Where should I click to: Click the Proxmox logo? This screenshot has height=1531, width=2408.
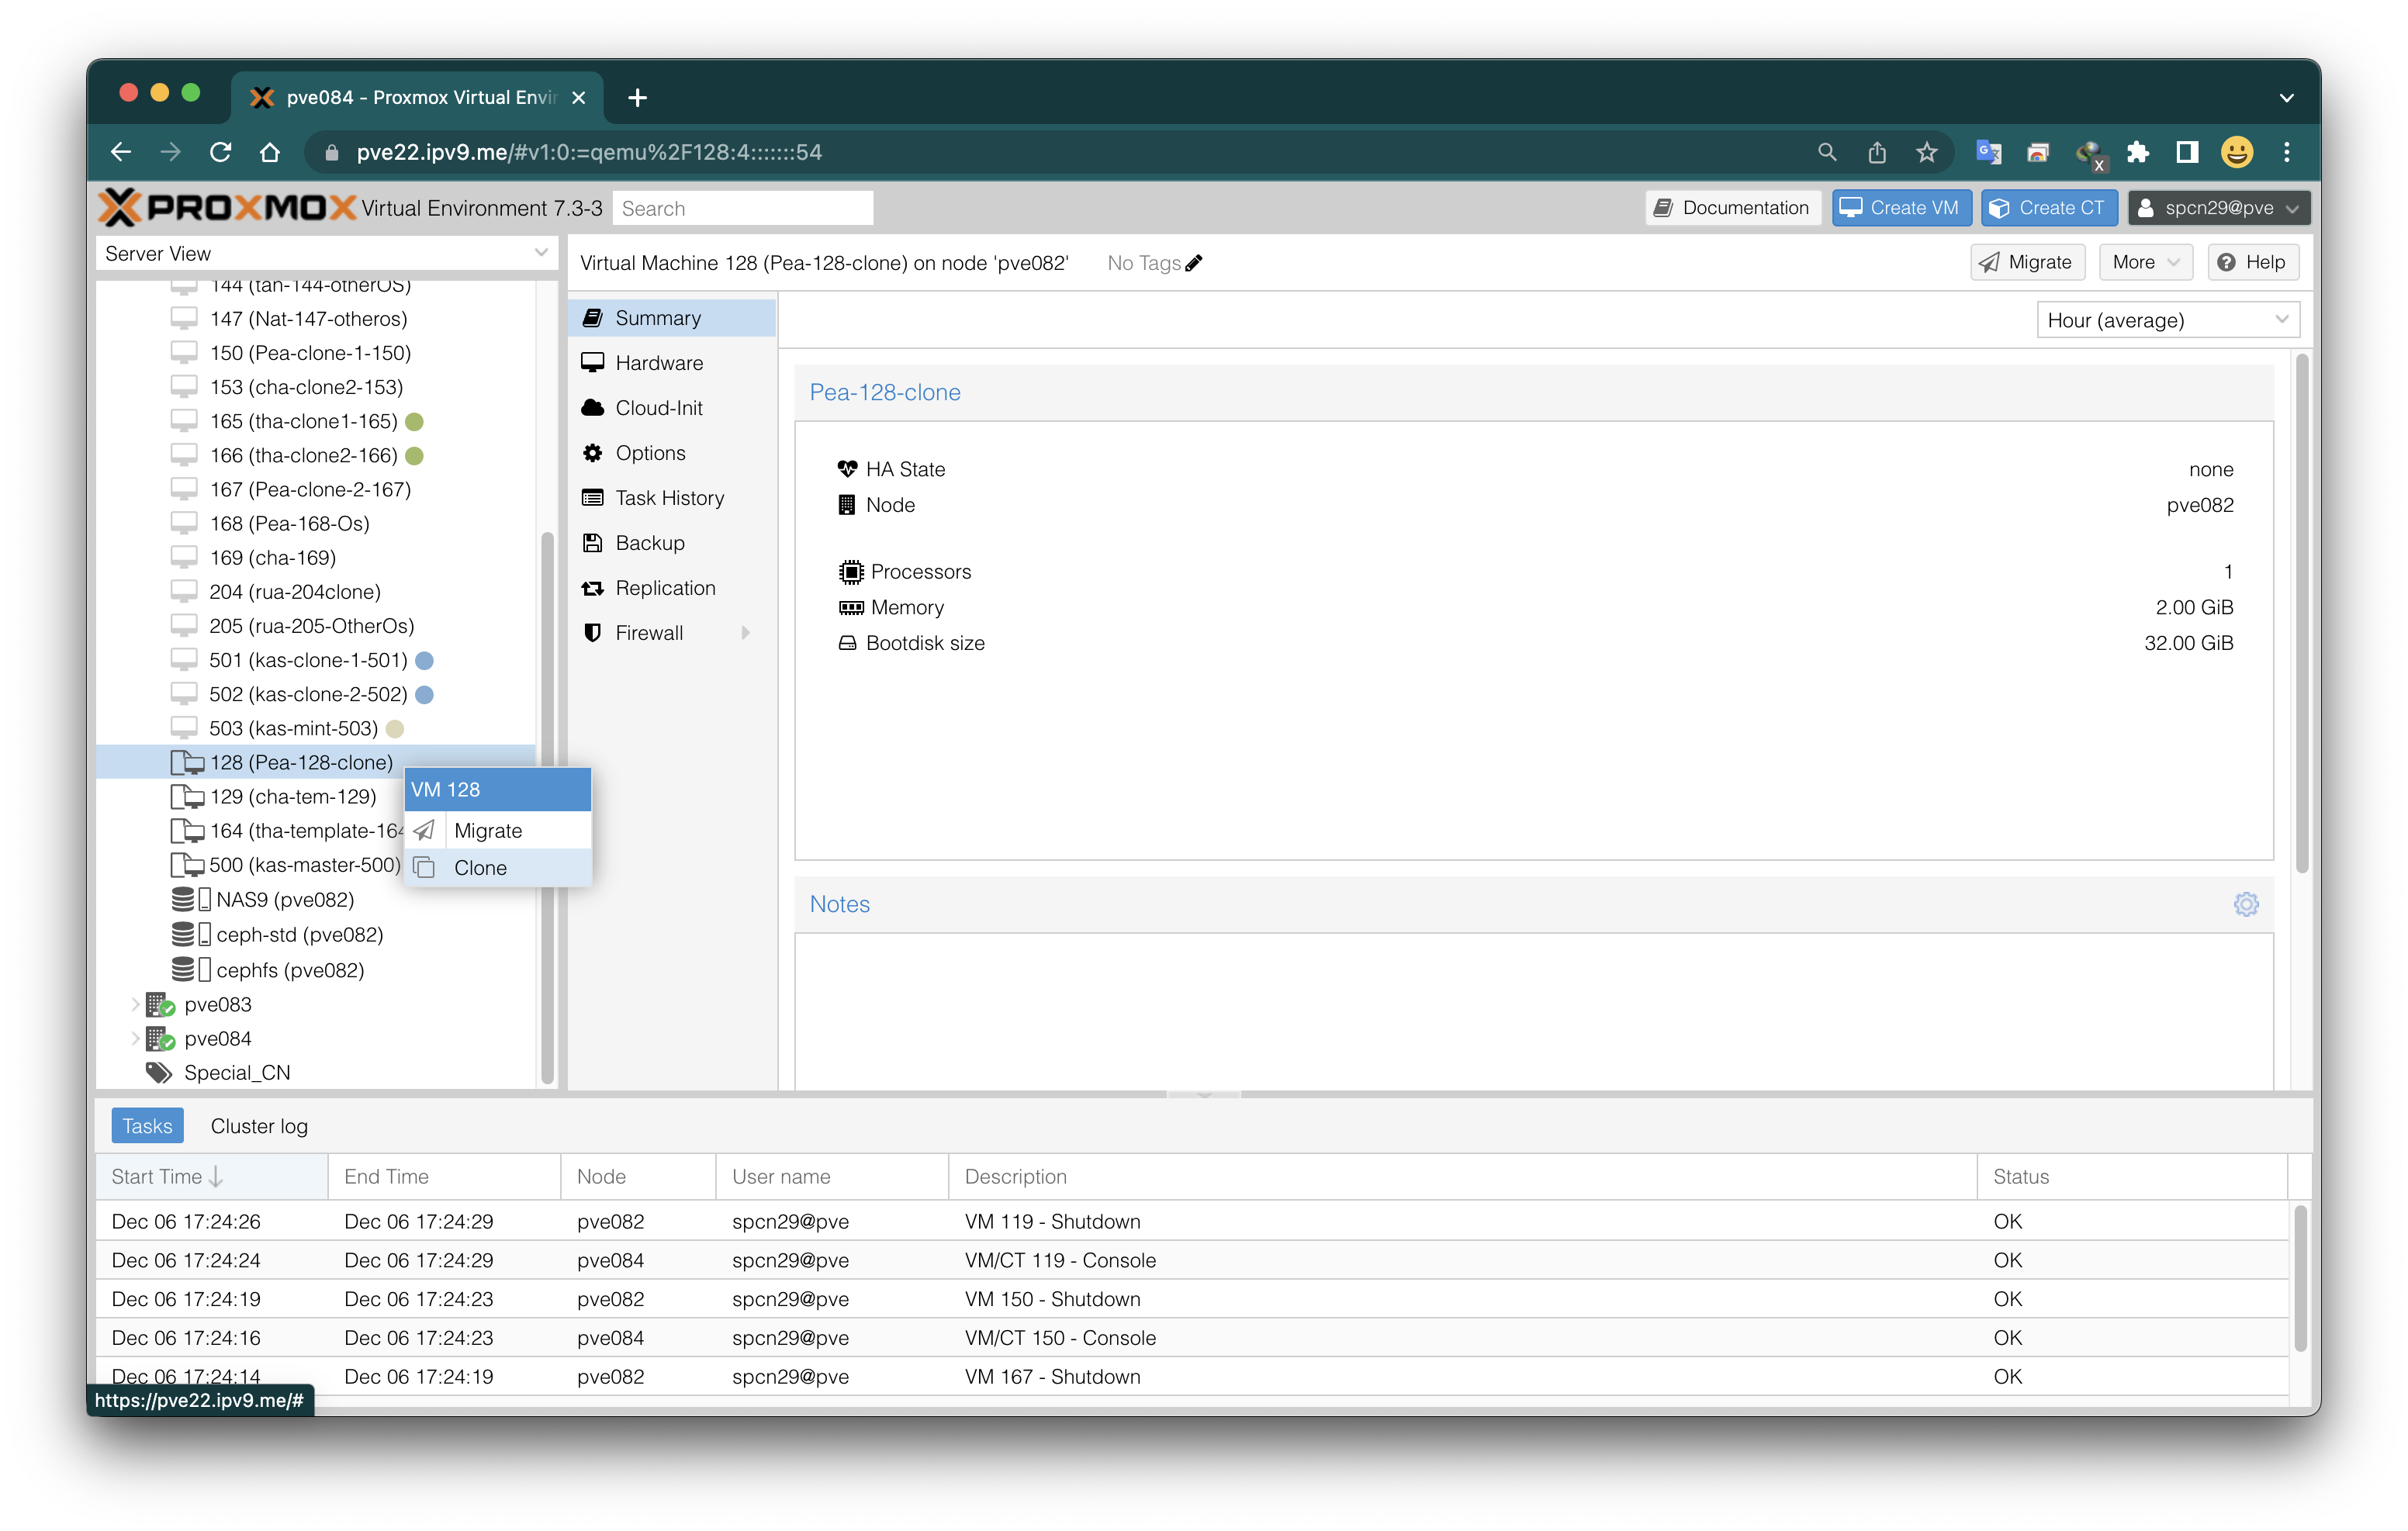[x=228, y=207]
